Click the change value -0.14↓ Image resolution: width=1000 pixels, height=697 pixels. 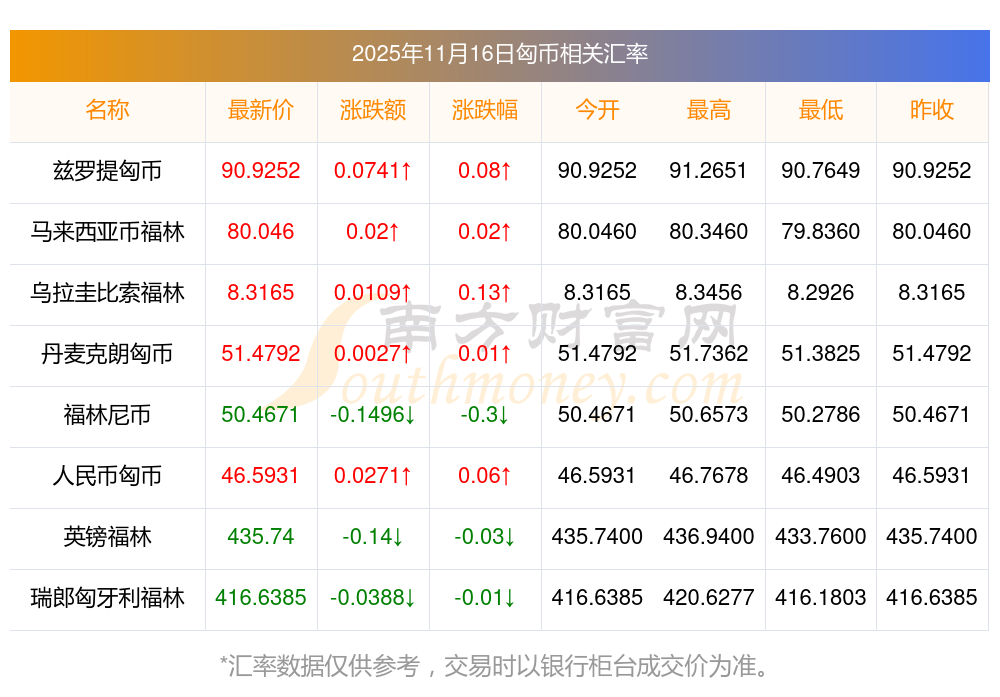[x=373, y=536]
